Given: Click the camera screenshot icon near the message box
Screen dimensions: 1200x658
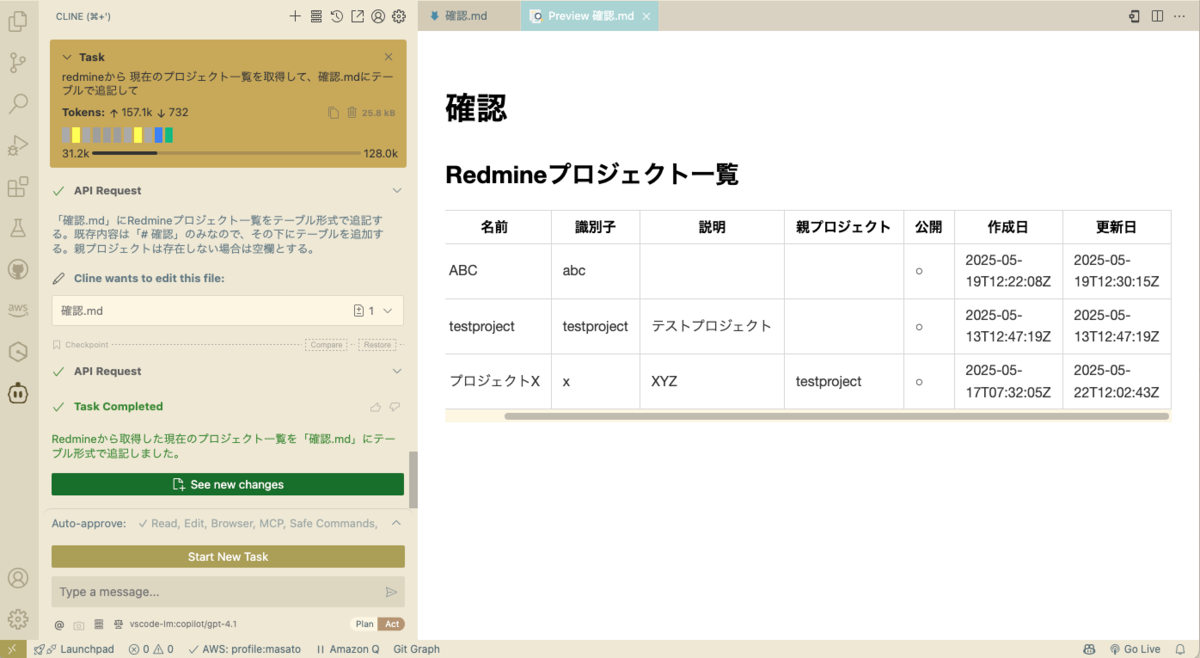Looking at the screenshot, I should click(78, 623).
